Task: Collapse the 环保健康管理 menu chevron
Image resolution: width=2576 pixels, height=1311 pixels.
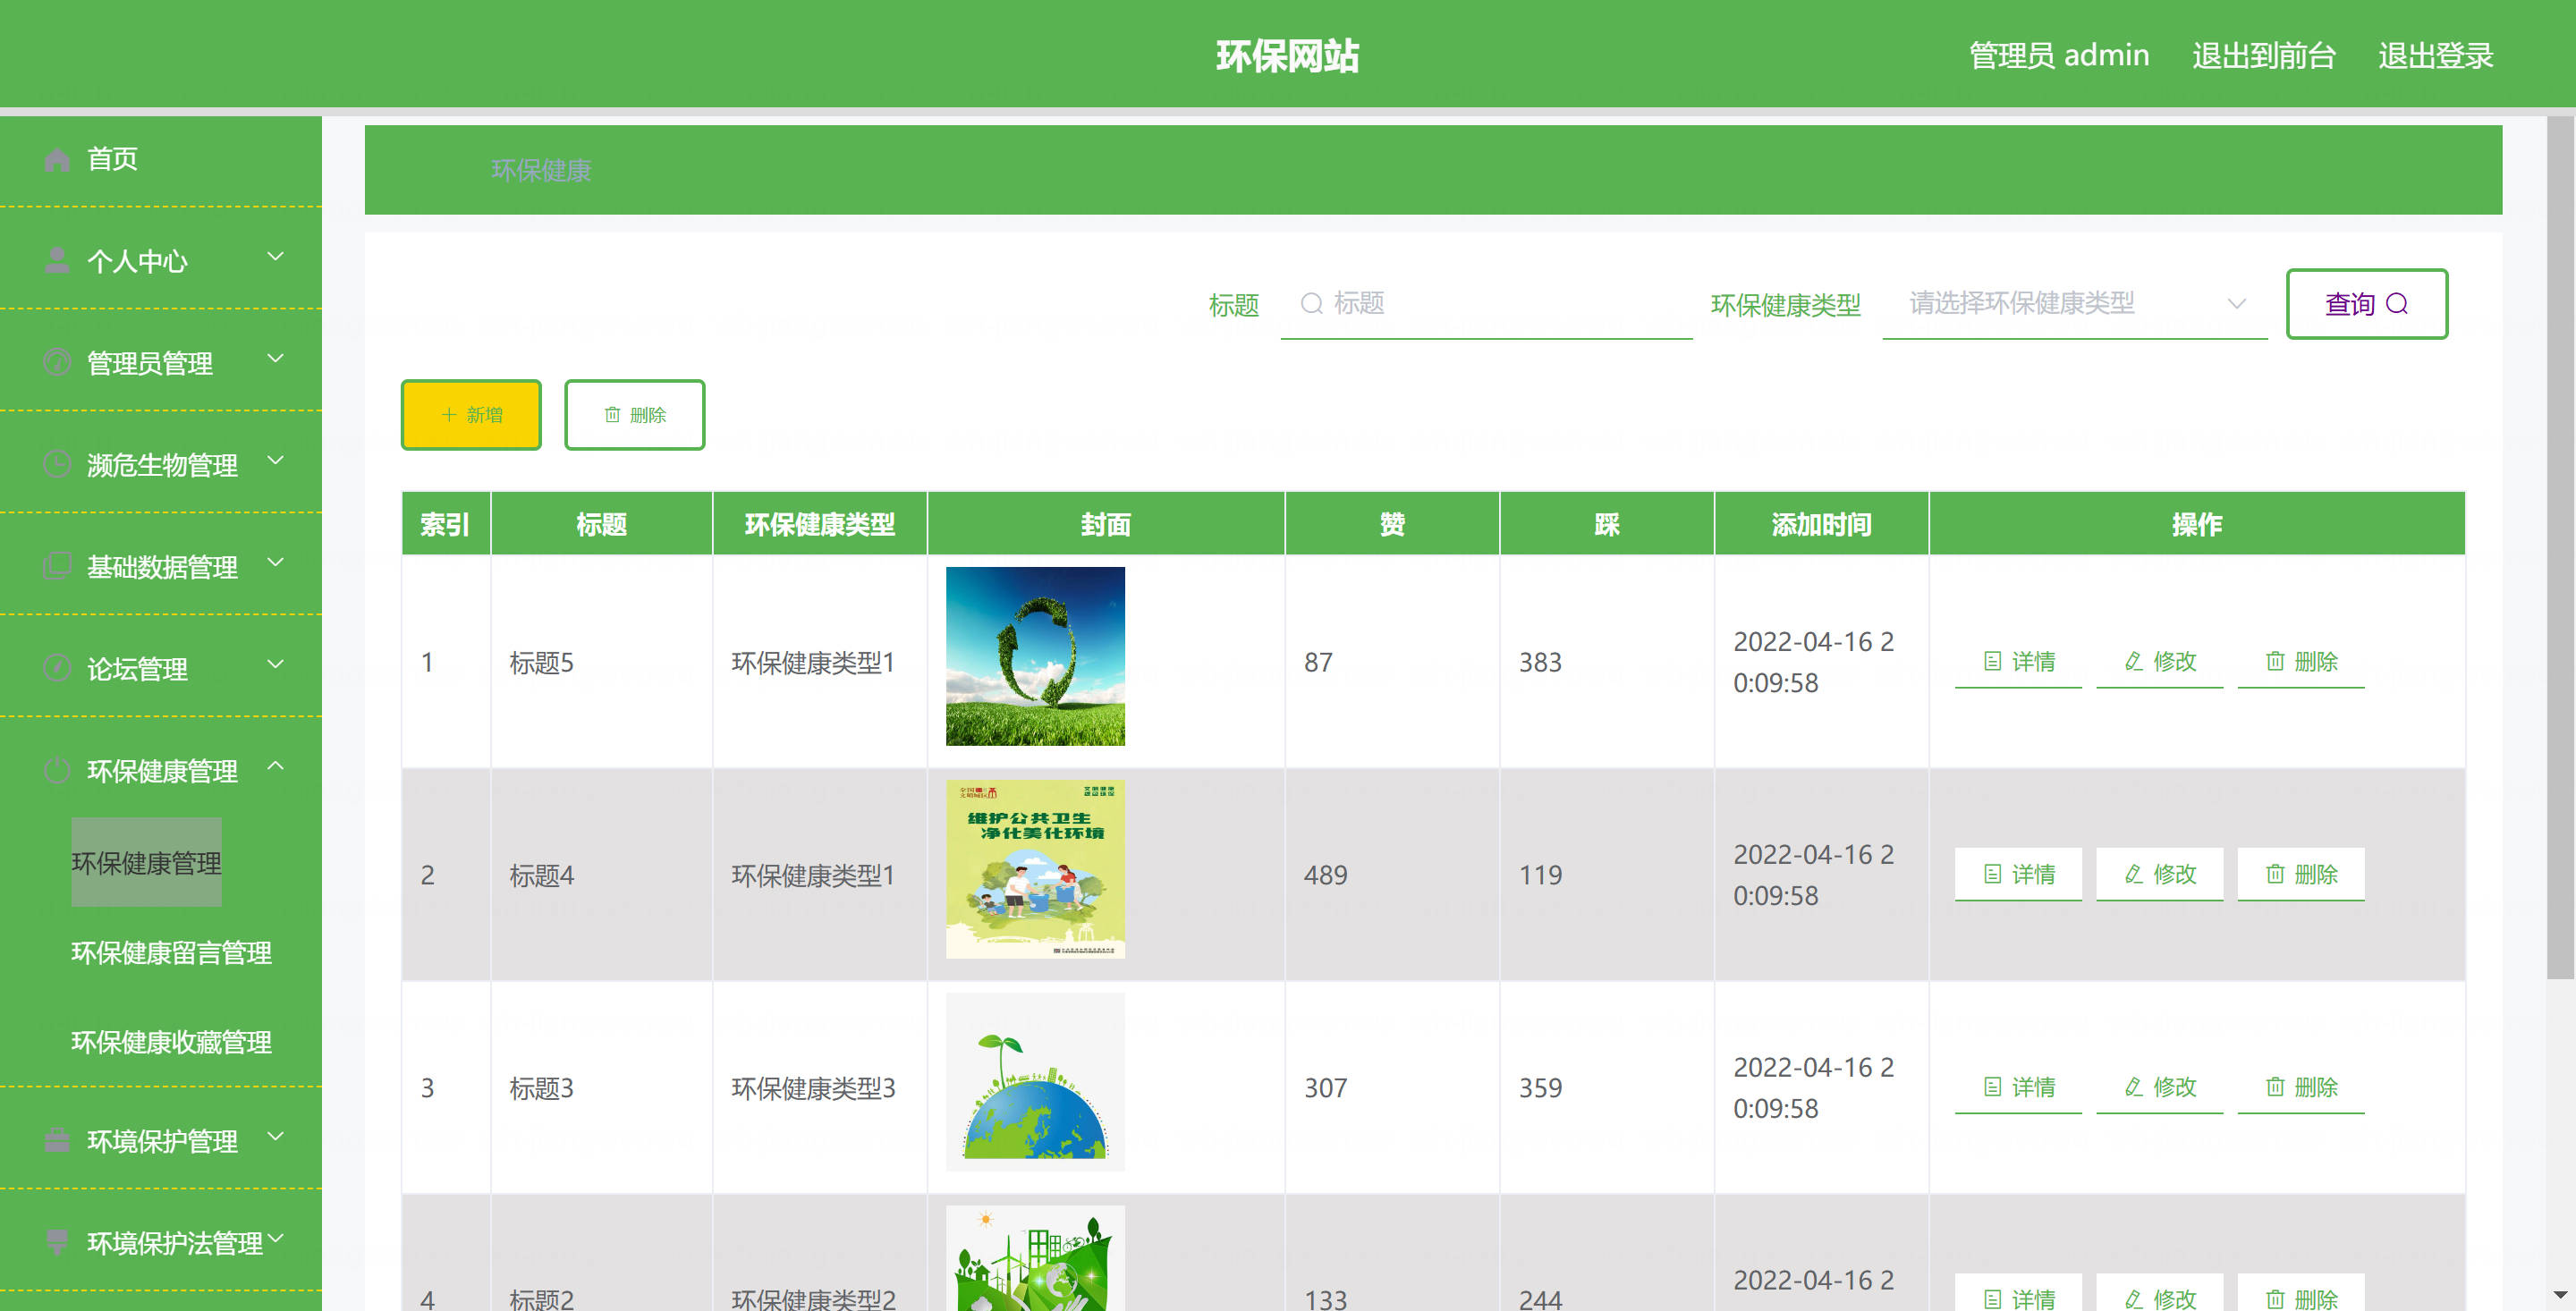Action: (x=275, y=766)
